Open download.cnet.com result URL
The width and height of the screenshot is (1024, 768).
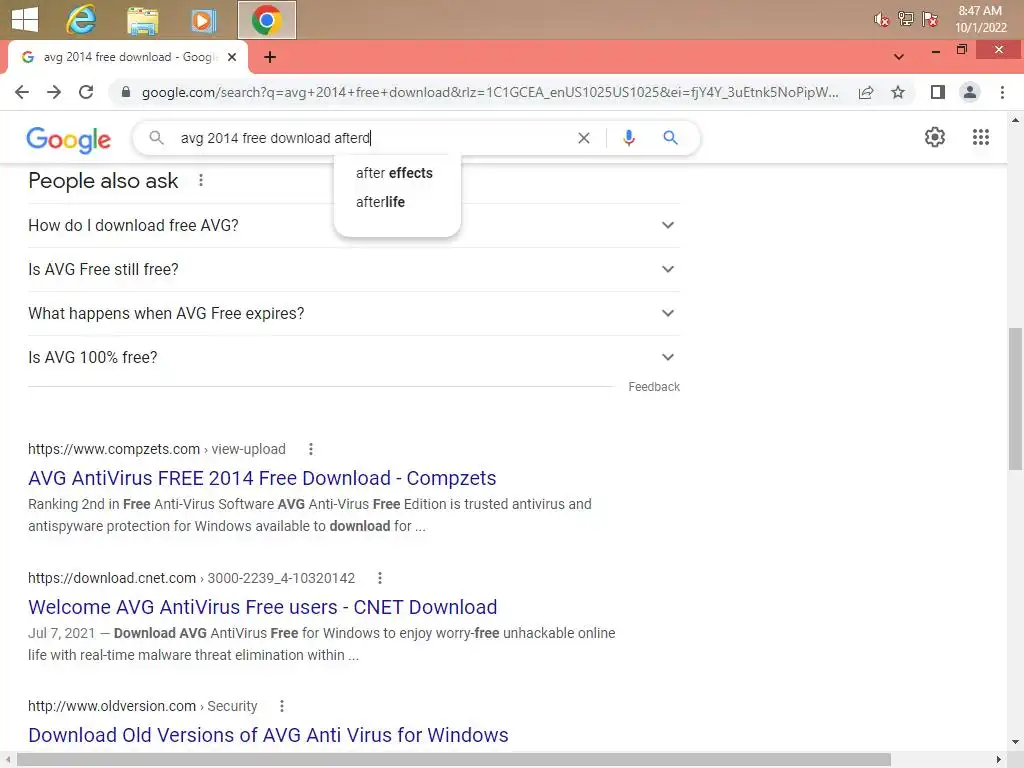(x=191, y=578)
